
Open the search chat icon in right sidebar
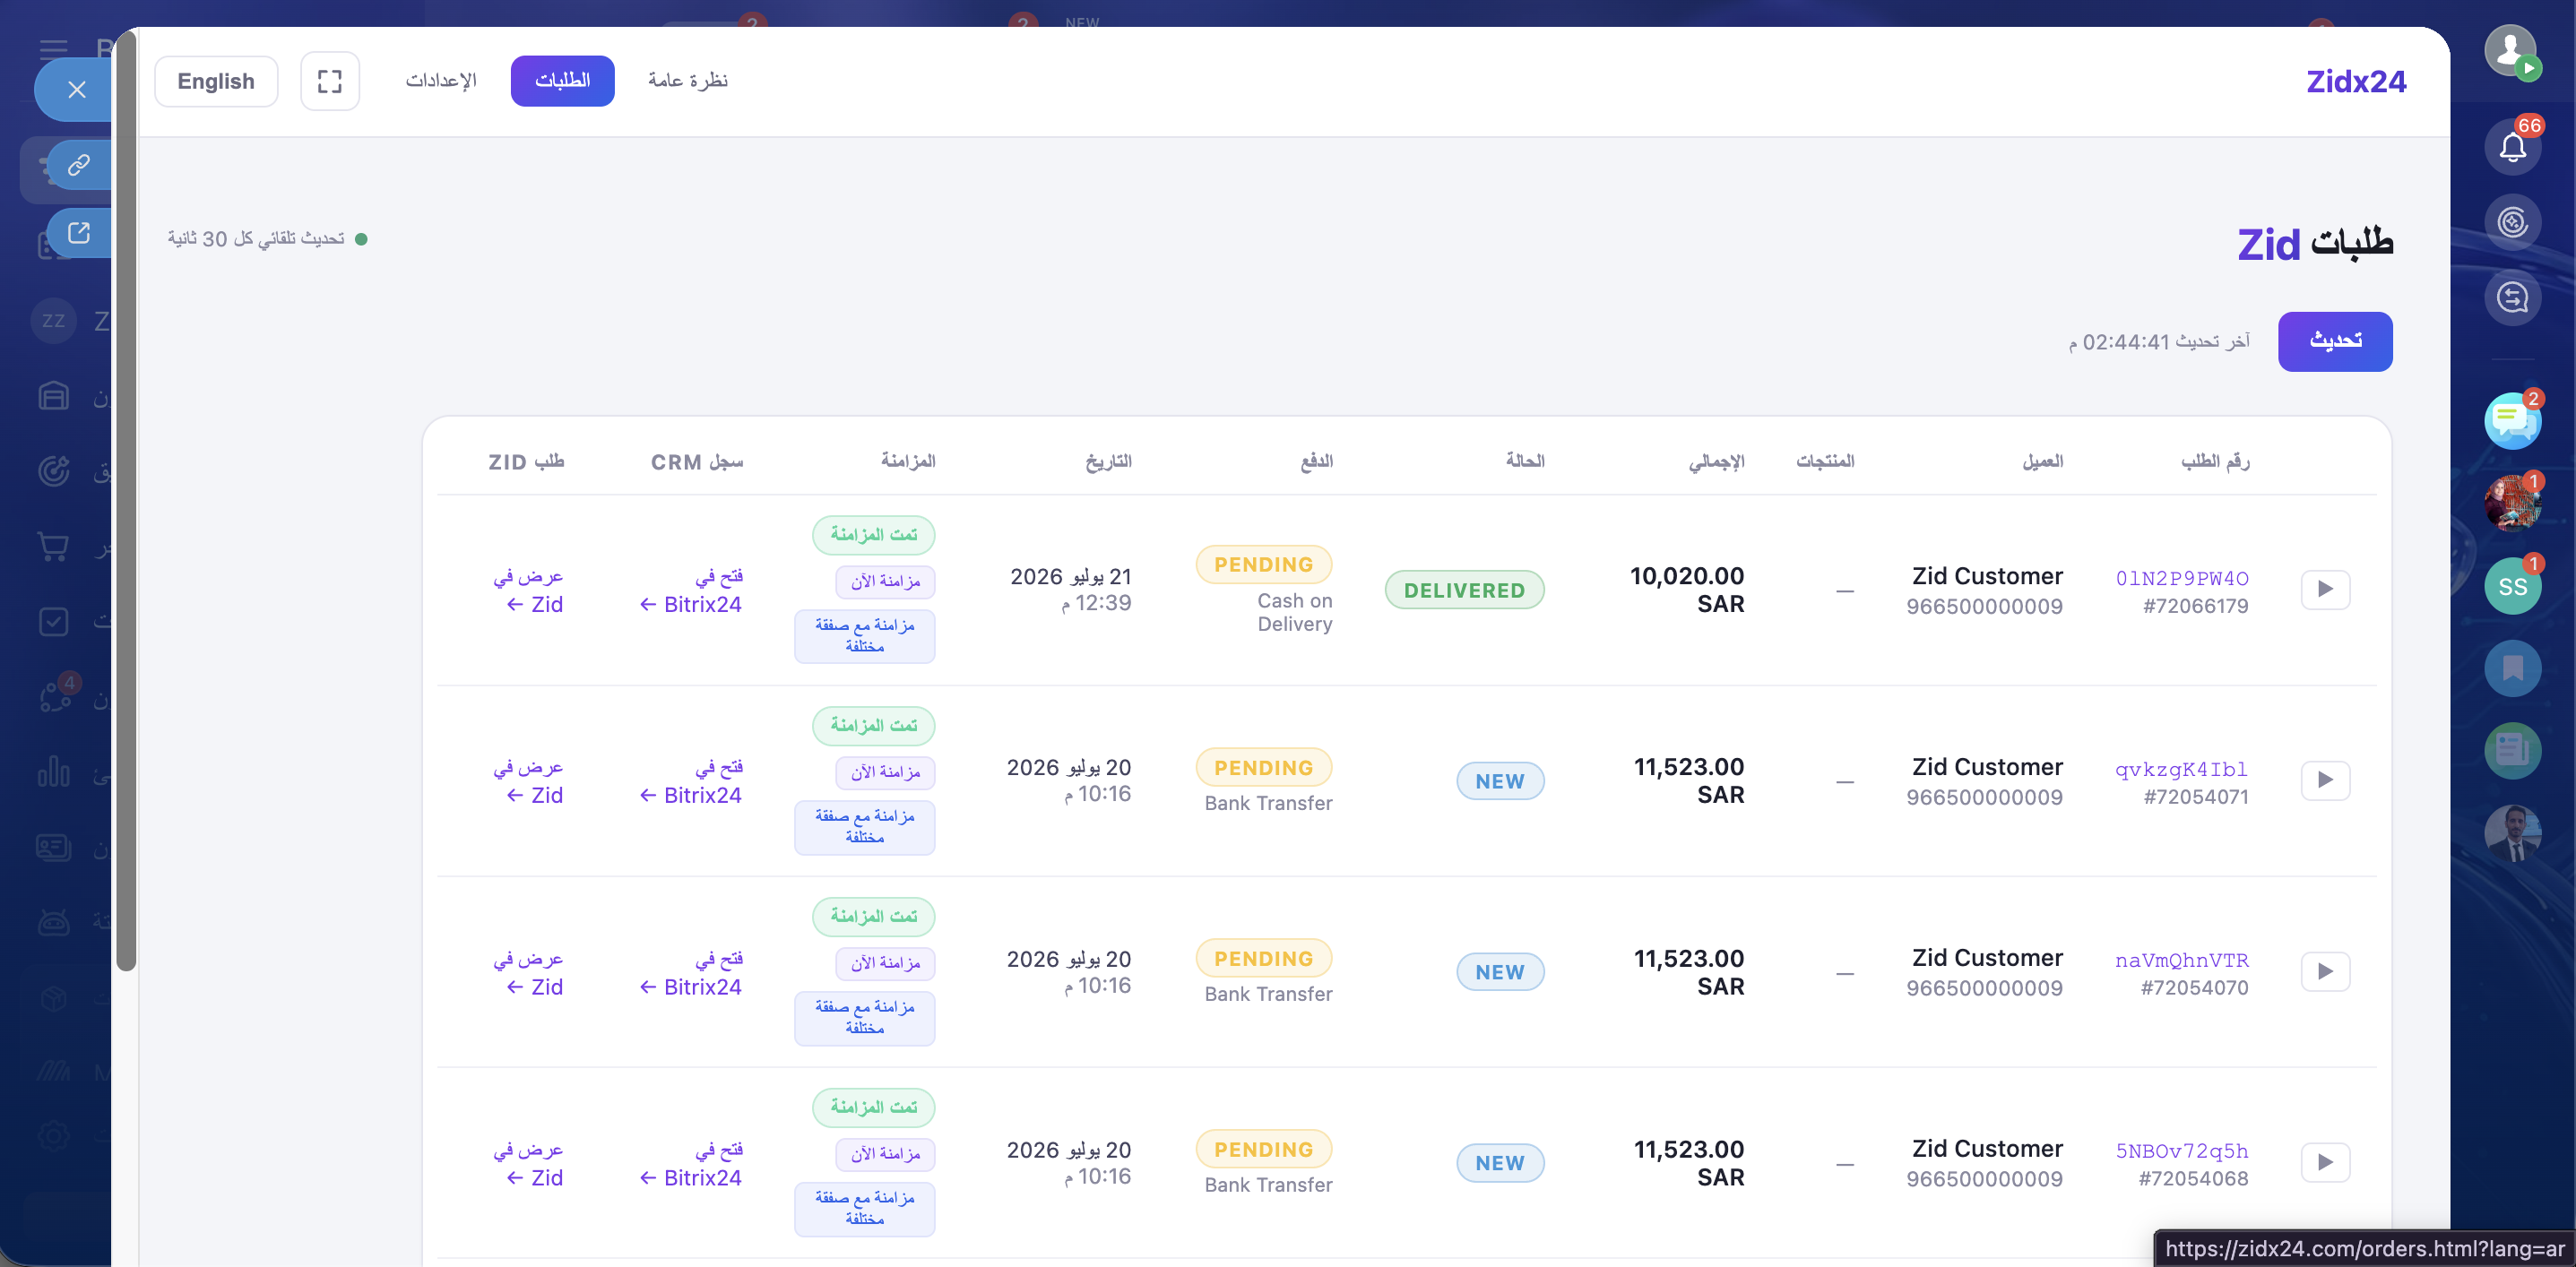[2512, 298]
